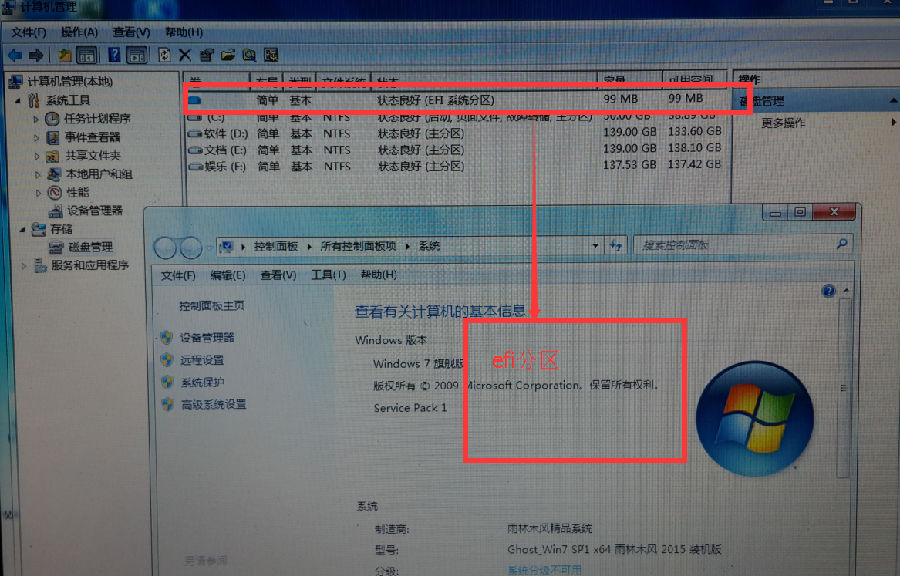Select 性能 in the tree

pos(78,192)
